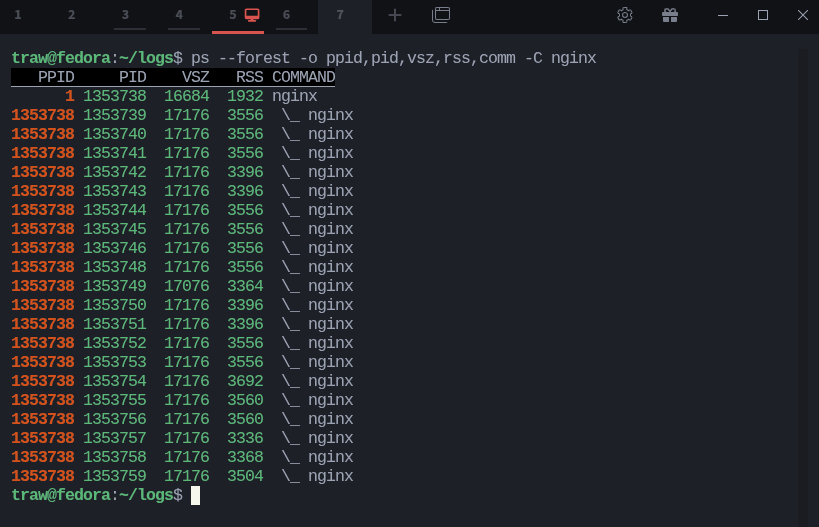This screenshot has height=527, width=819.
Task: Click the RSS value 3692
Action: tap(245, 381)
